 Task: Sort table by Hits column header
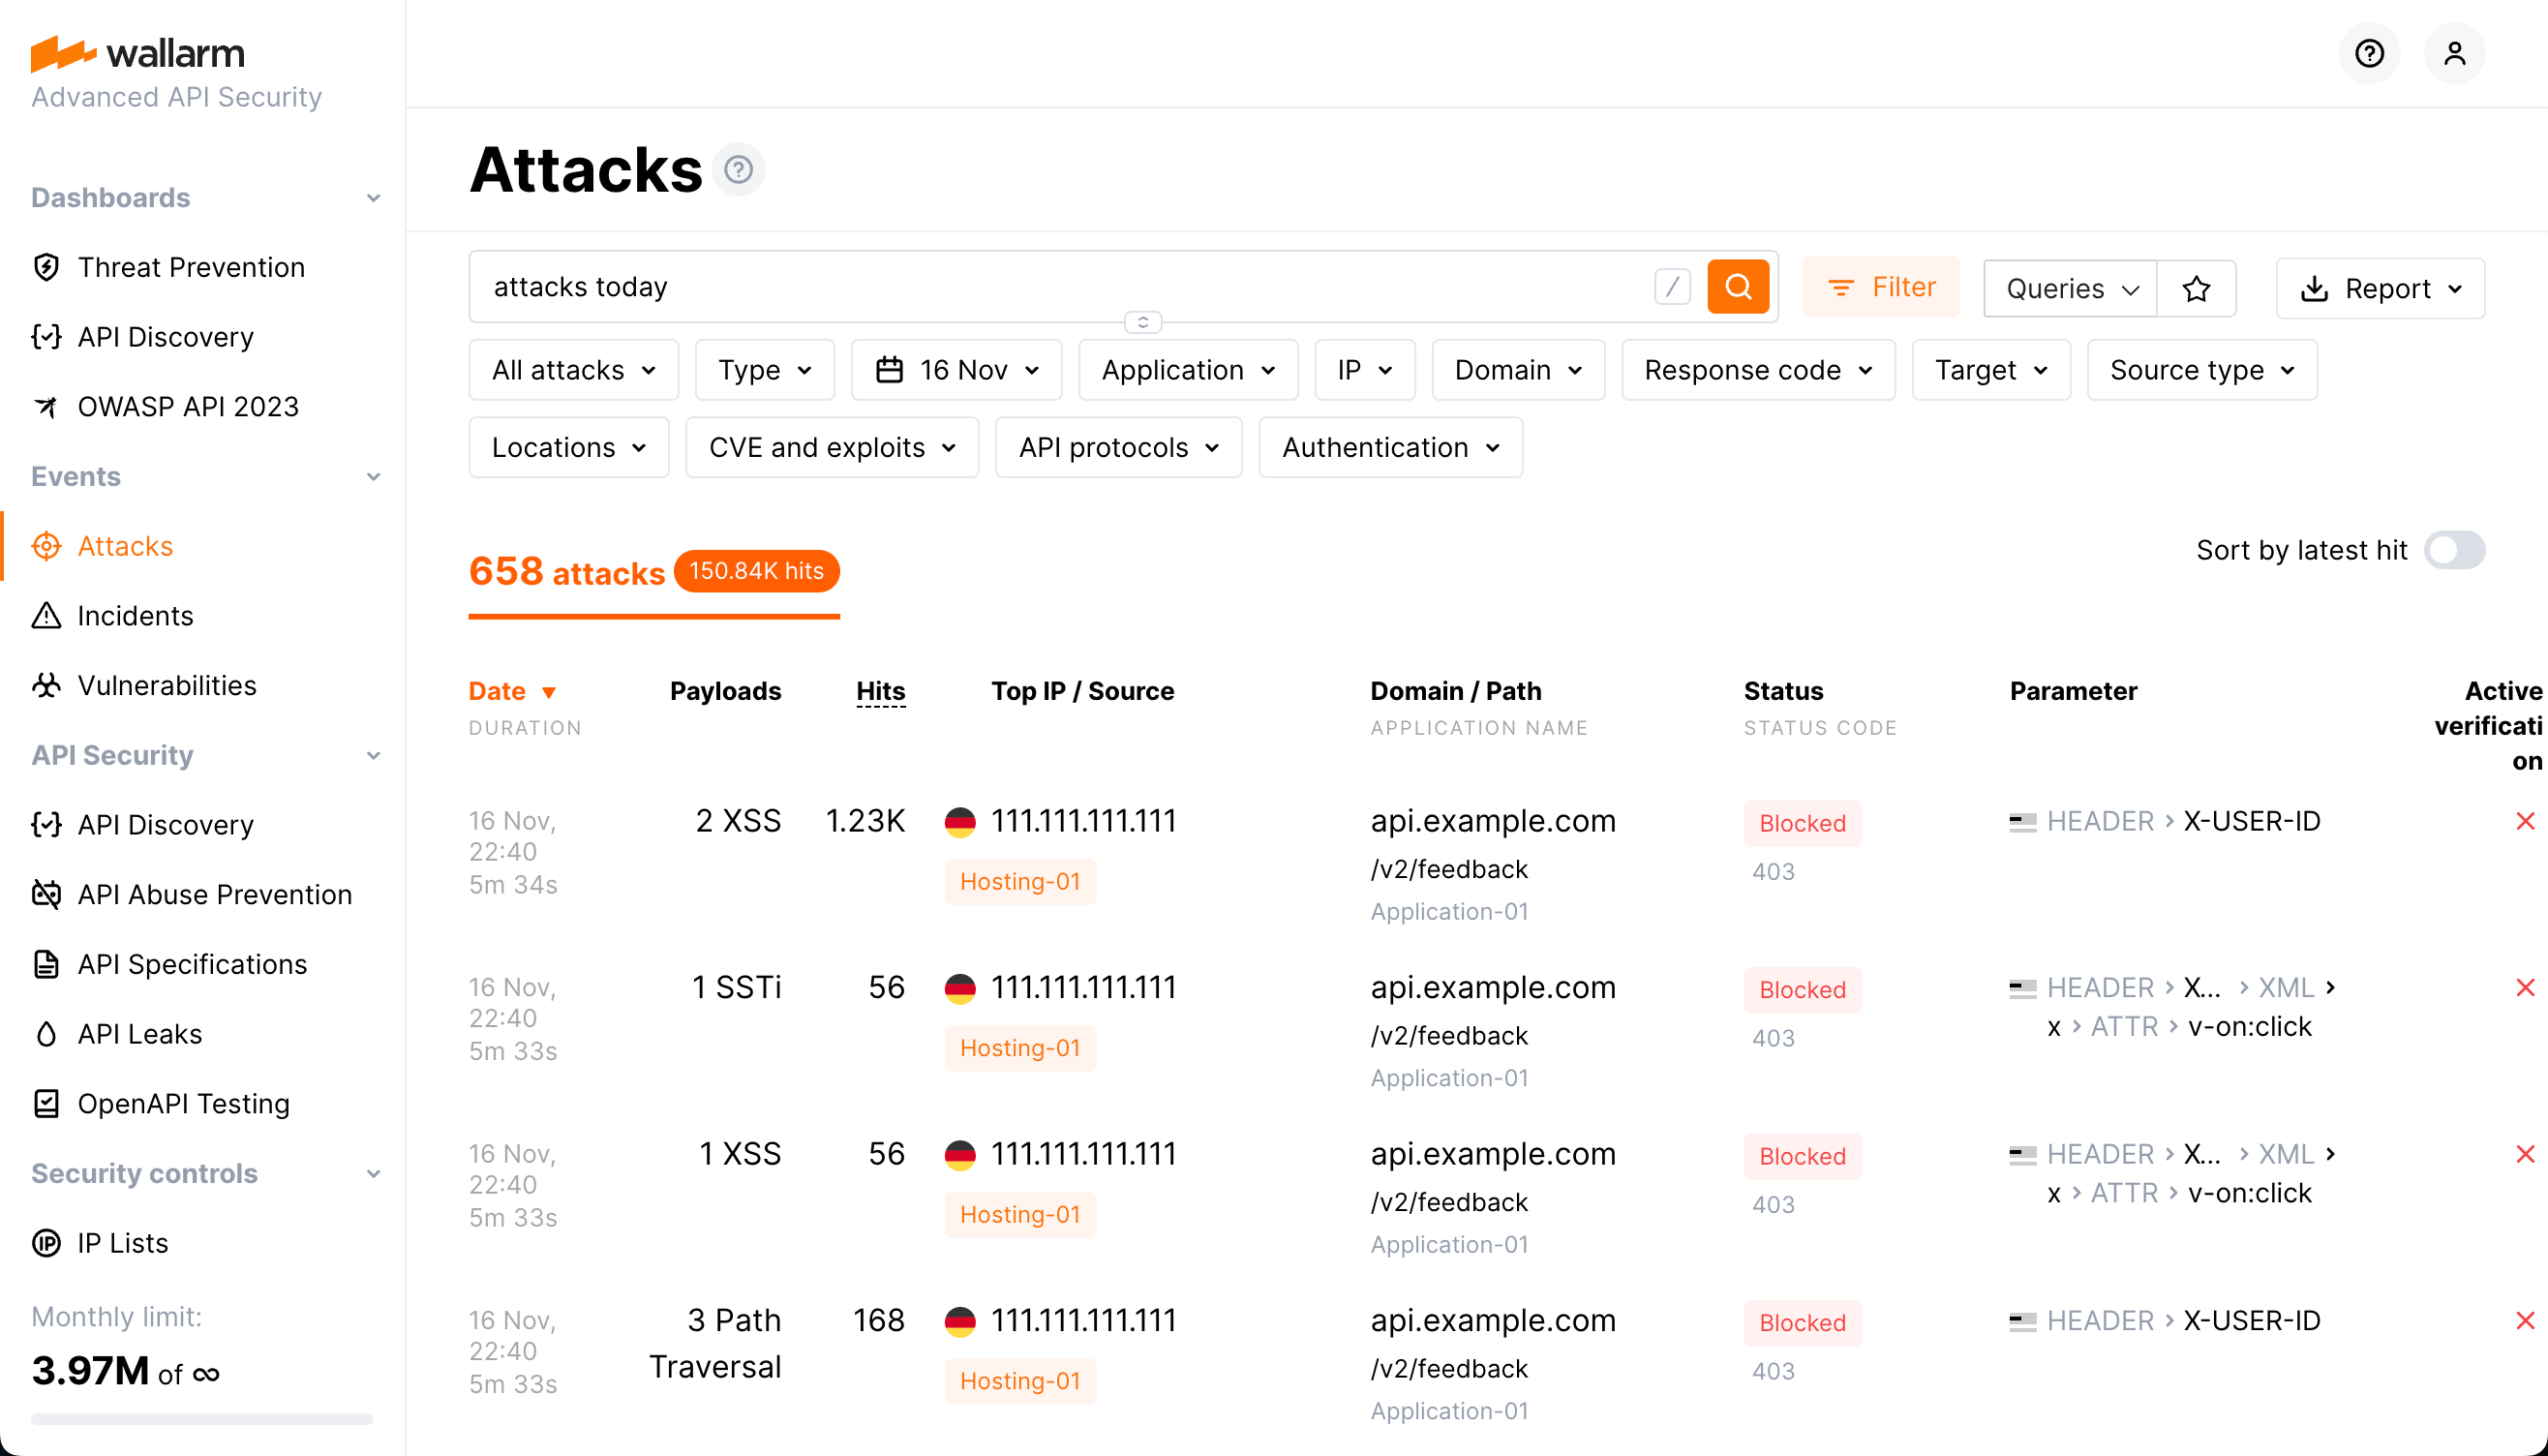(880, 691)
